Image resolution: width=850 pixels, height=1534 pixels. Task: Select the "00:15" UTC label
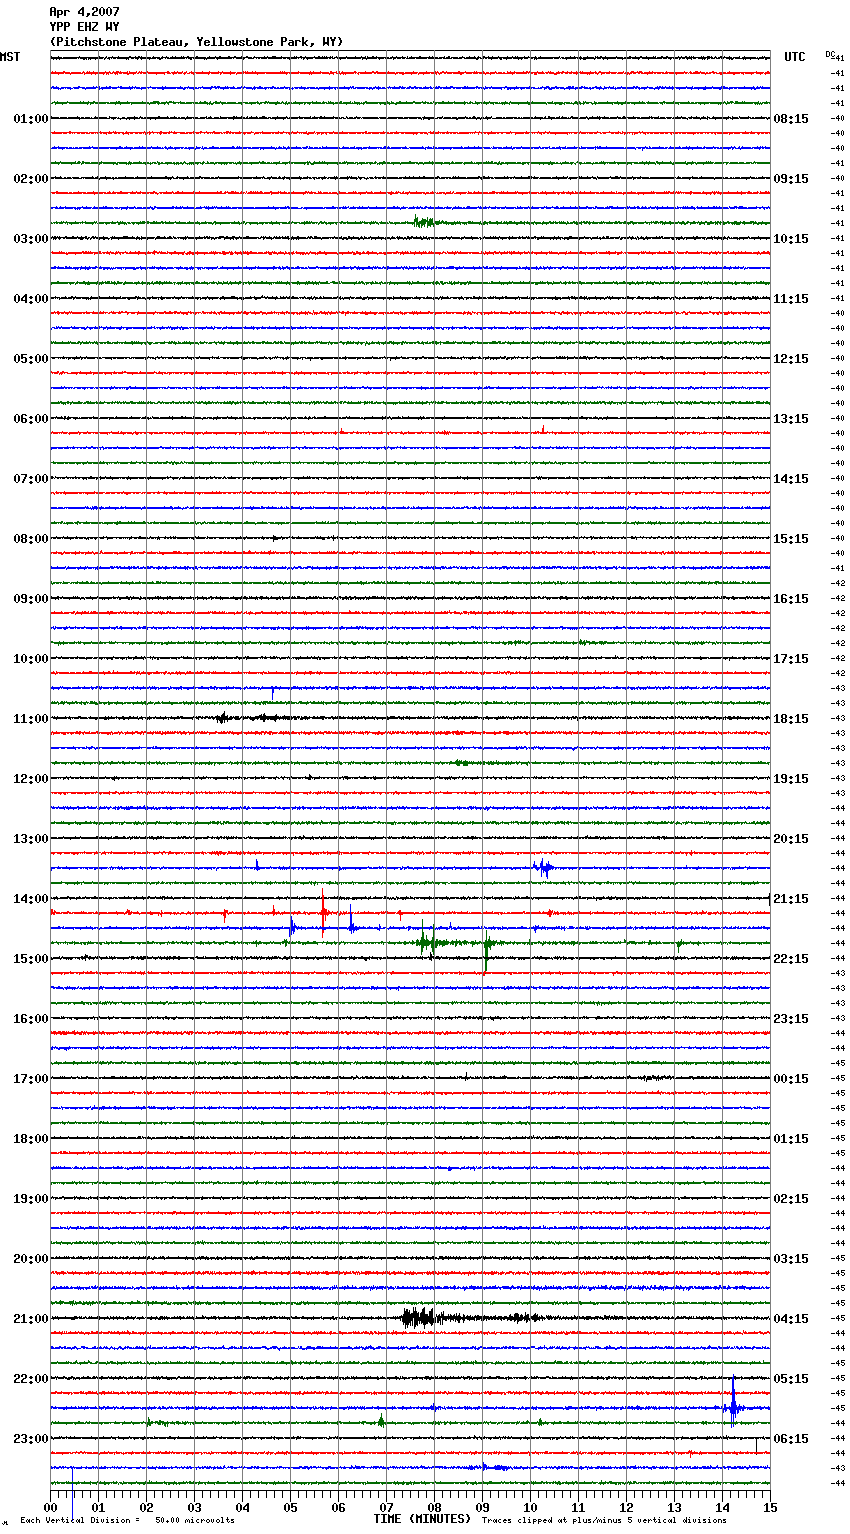click(x=791, y=1079)
